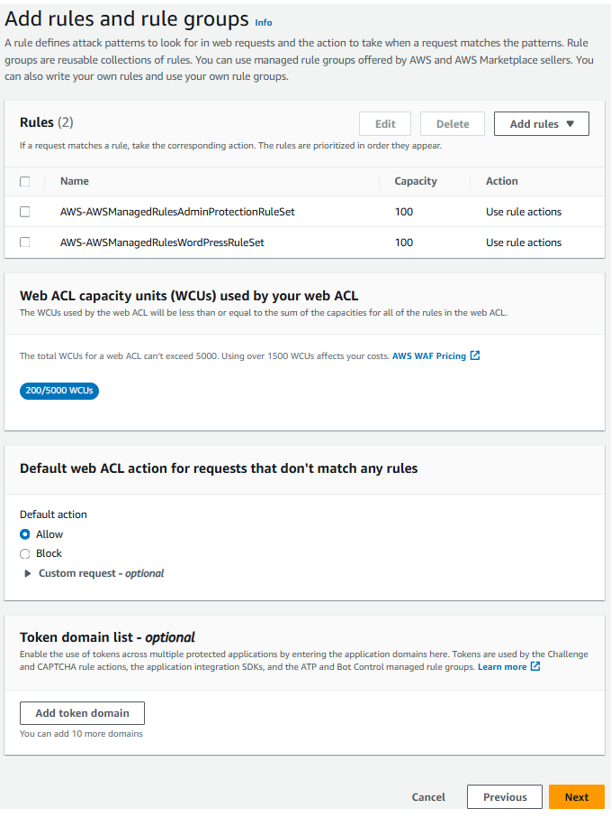Open the Info link beside page title
Viewport: 612px width, 818px height.
pyautogui.click(x=263, y=22)
